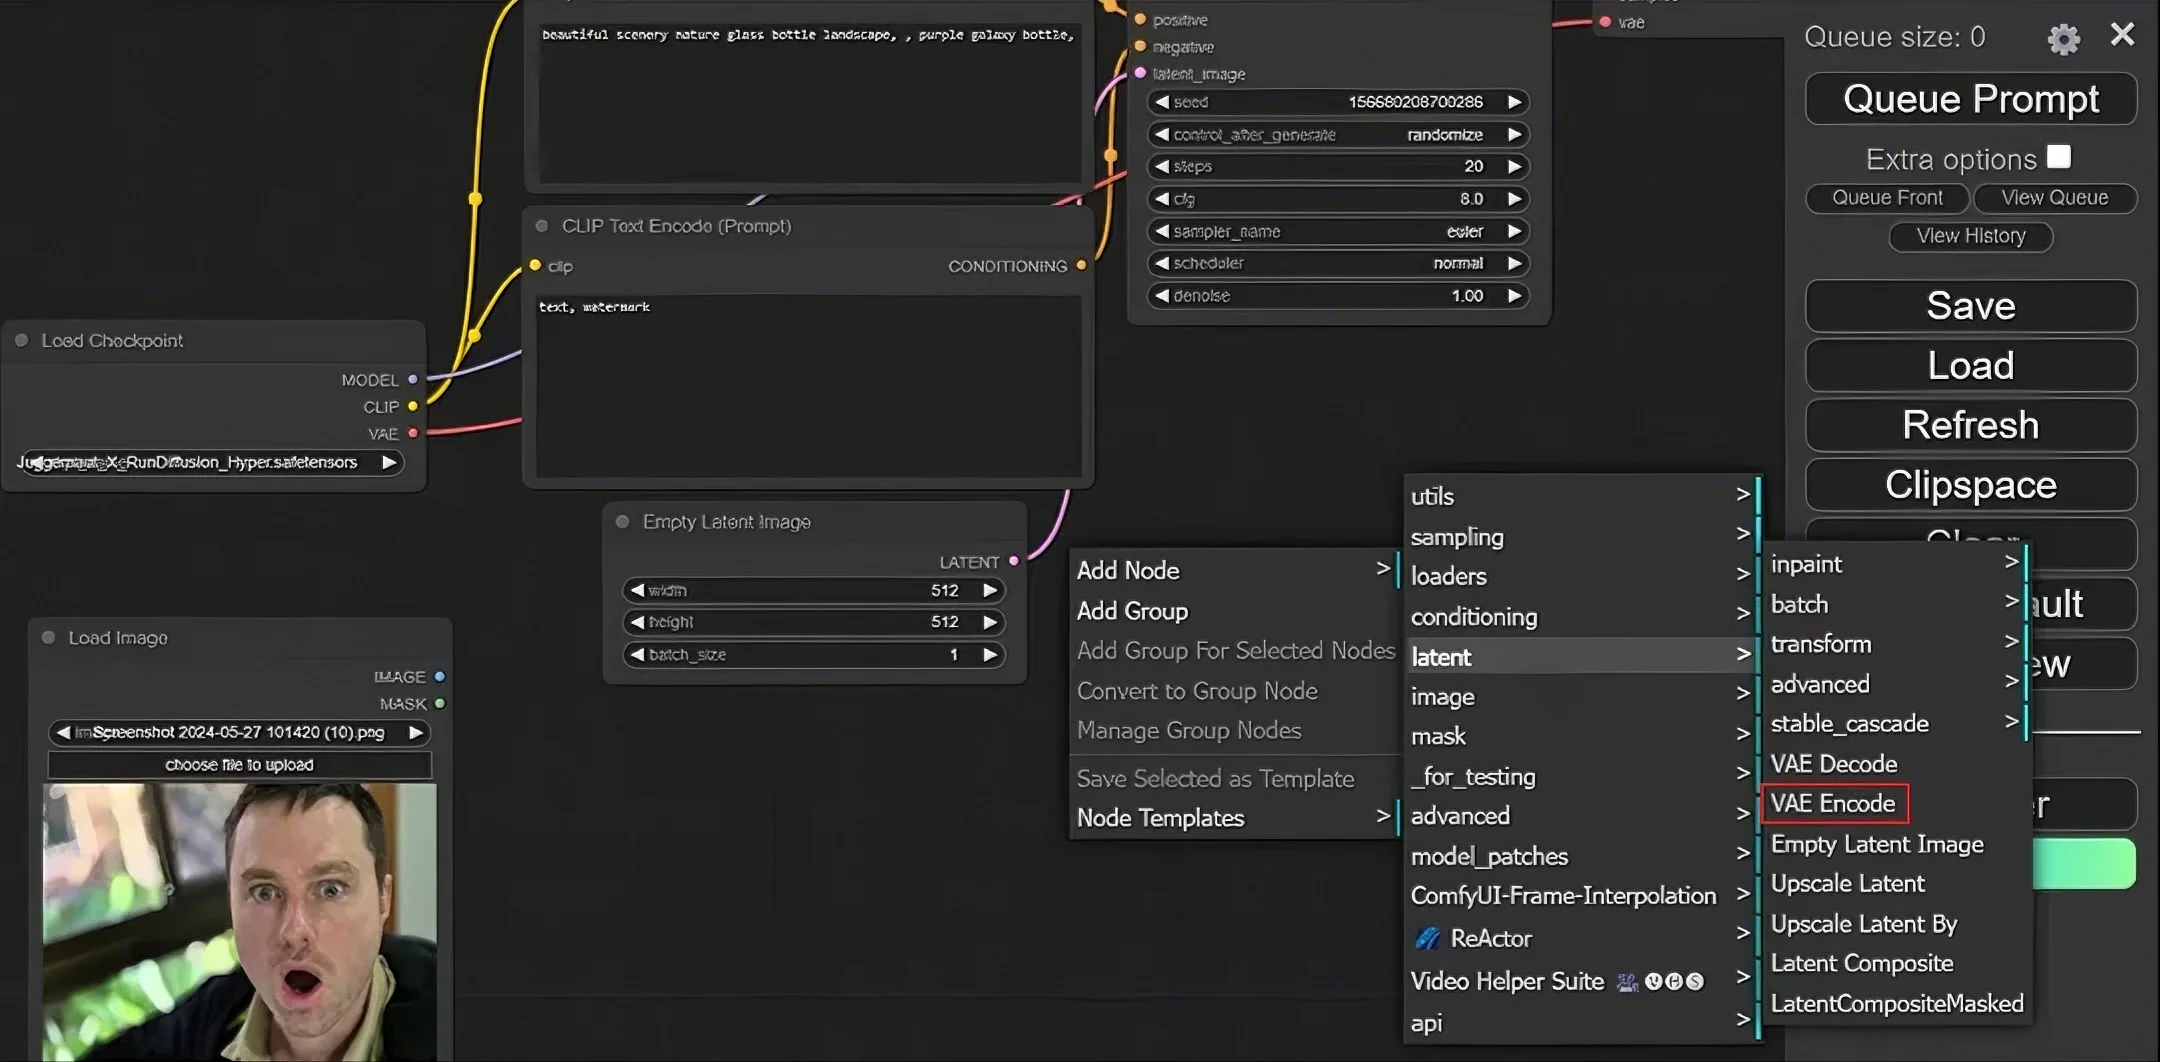The height and width of the screenshot is (1062, 2160).
Task: Save the workflow with the Save button
Action: [1971, 306]
